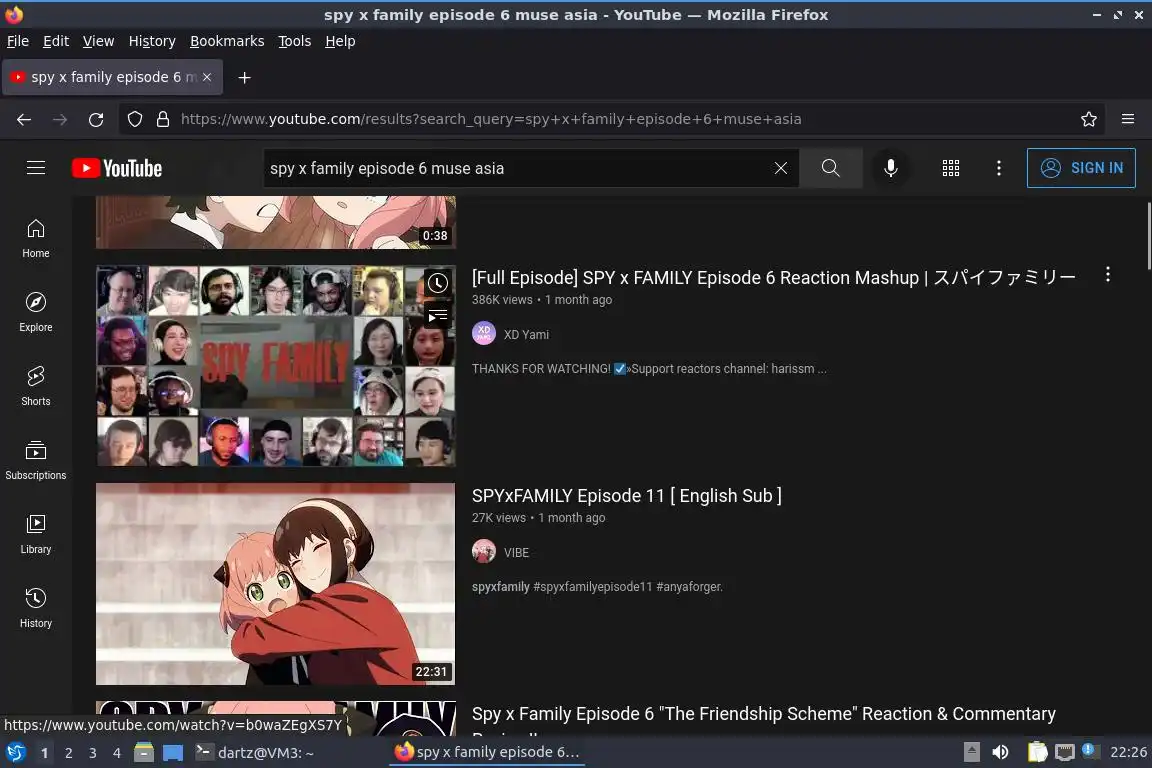The image size is (1152, 768).
Task: Click show desktop icon in taskbar
Action: pos(173,753)
